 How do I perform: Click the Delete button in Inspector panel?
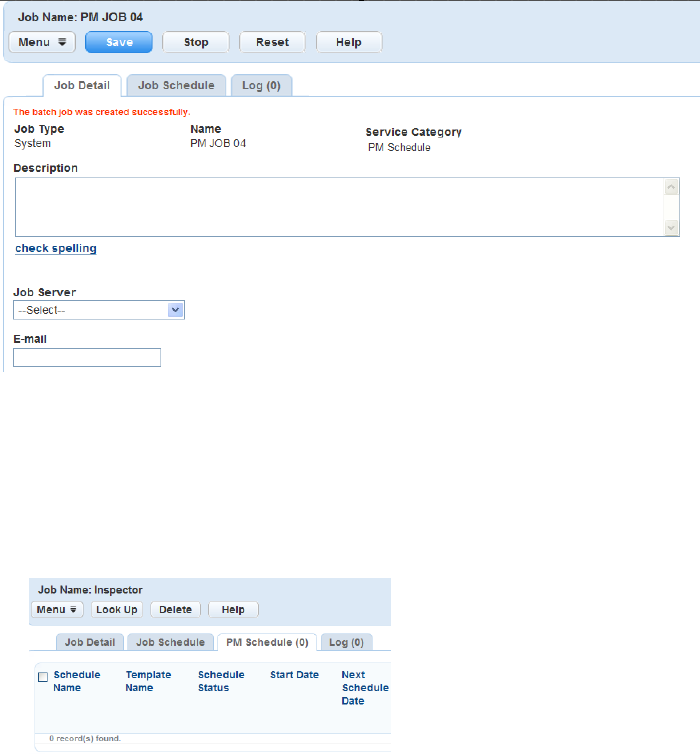click(x=175, y=609)
